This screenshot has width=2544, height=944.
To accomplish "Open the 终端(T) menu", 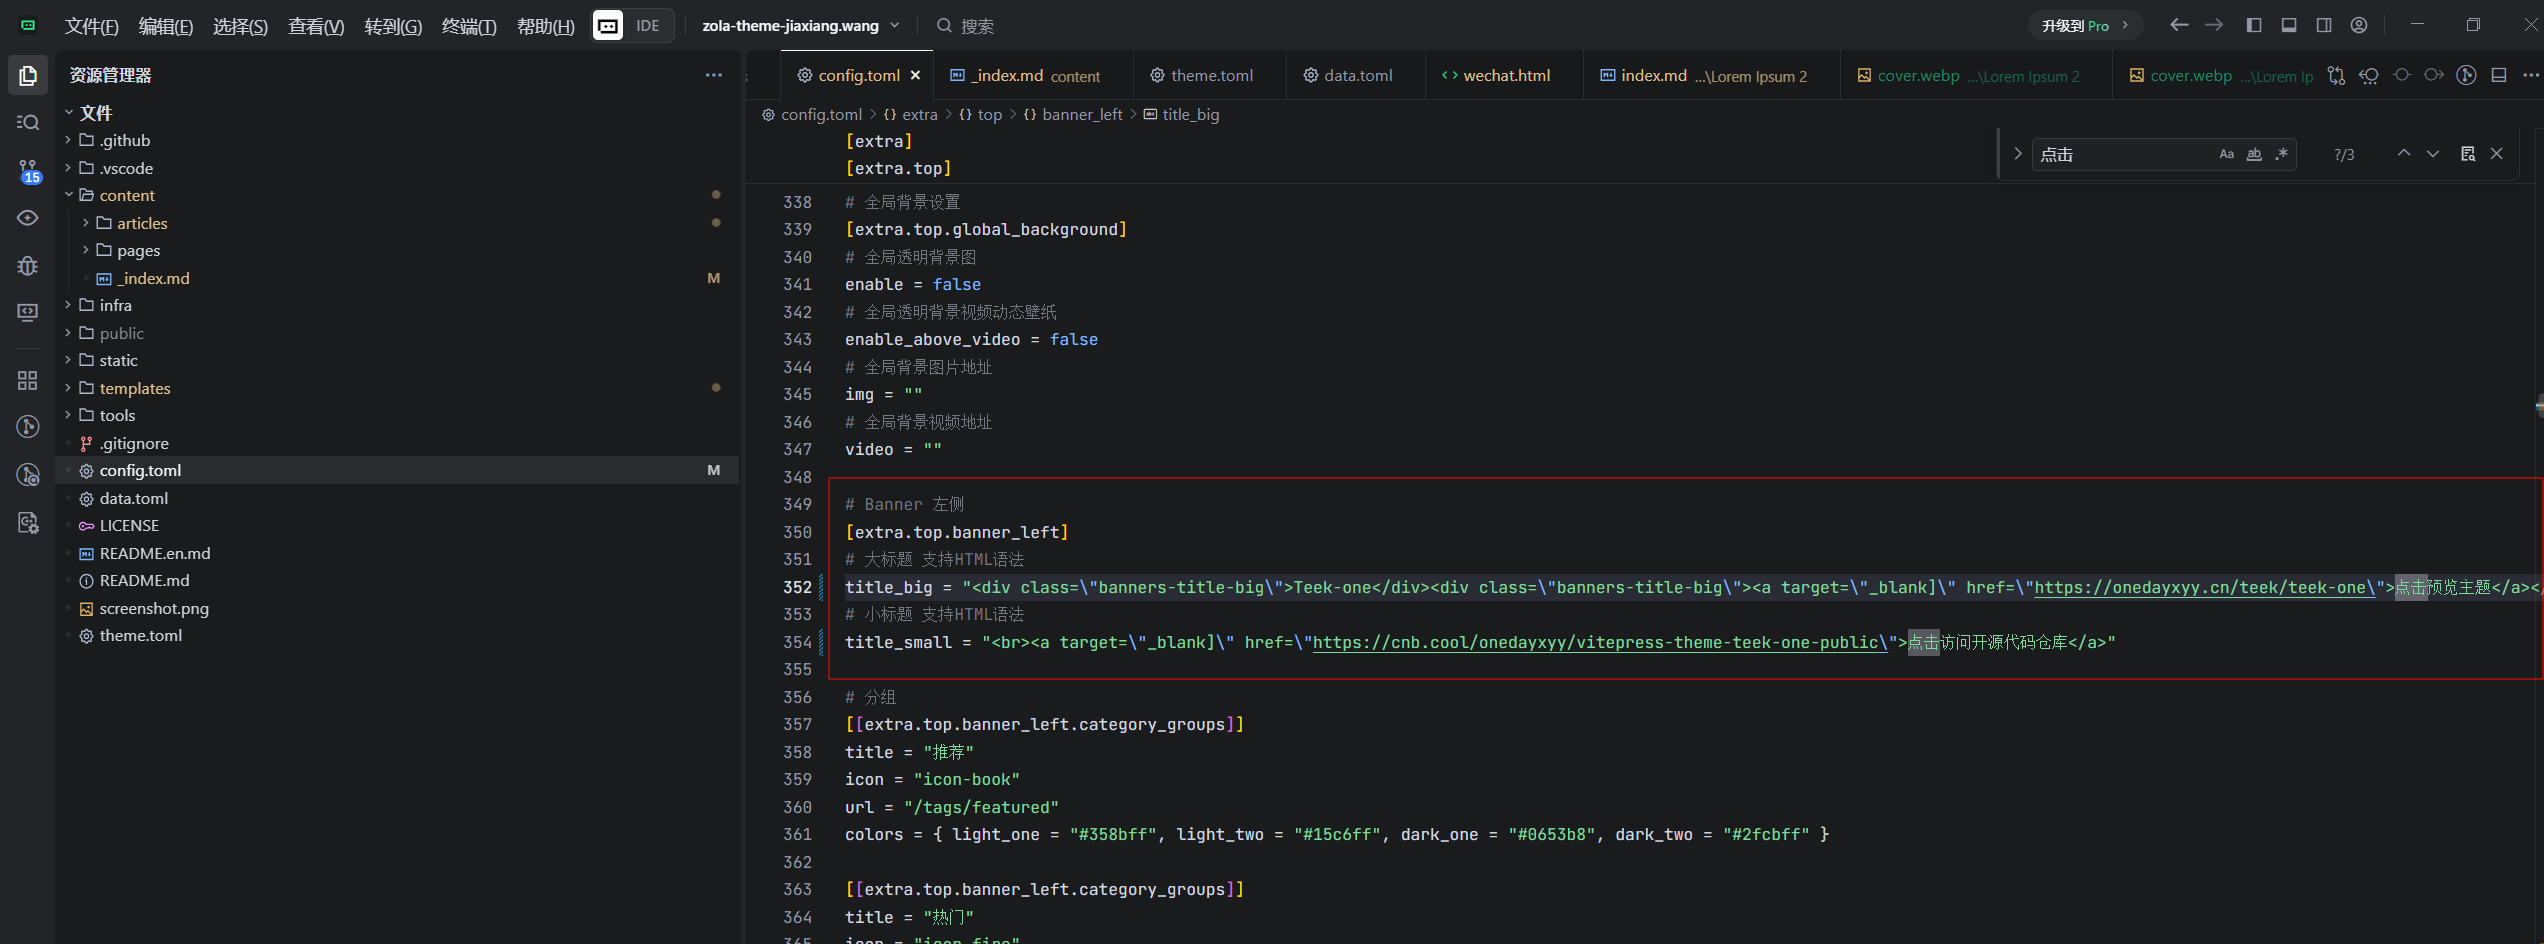I will click(x=469, y=26).
